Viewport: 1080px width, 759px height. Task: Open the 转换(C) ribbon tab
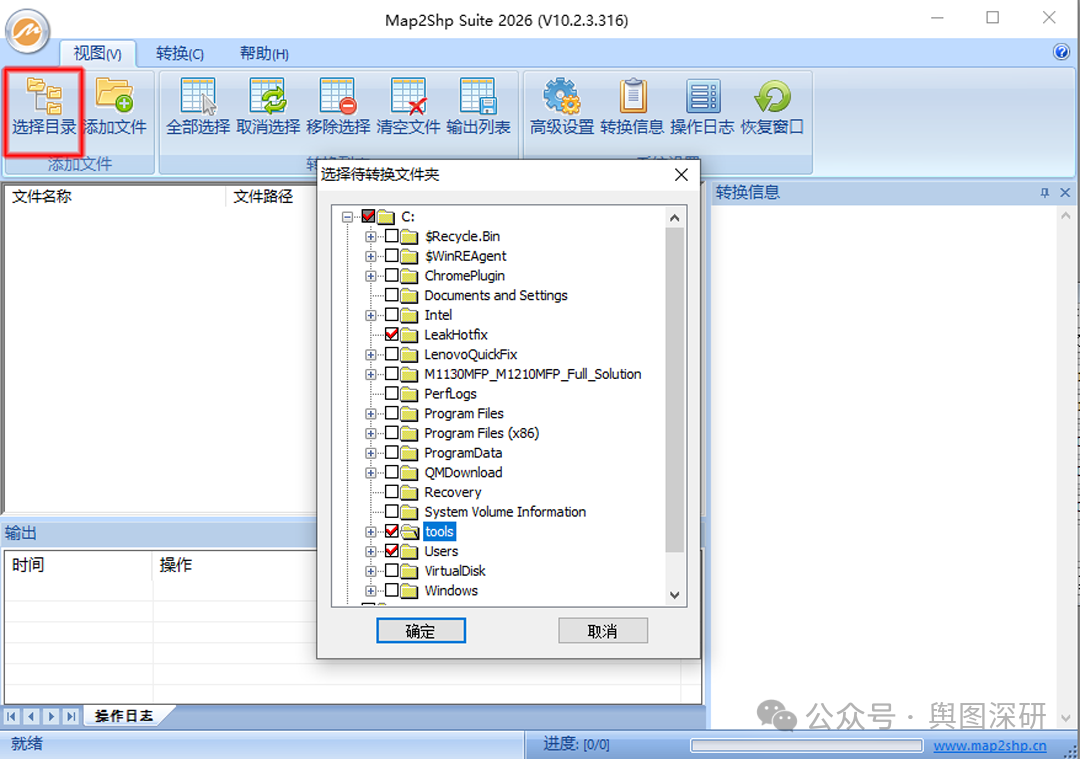[180, 54]
